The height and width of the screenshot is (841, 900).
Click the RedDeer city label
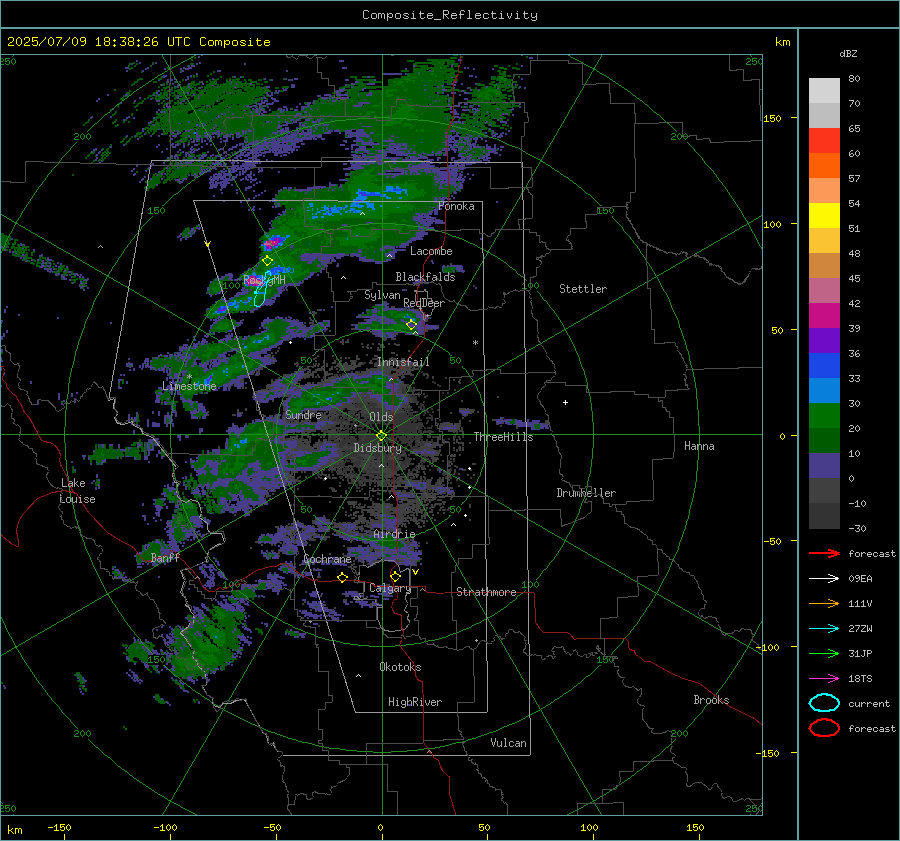click(x=424, y=303)
